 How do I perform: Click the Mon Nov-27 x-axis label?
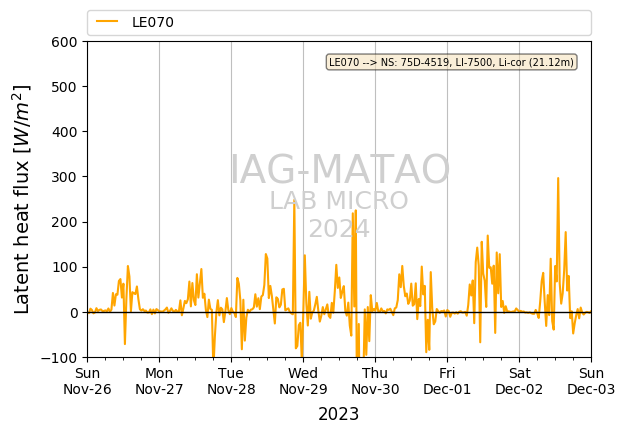coord(159,381)
